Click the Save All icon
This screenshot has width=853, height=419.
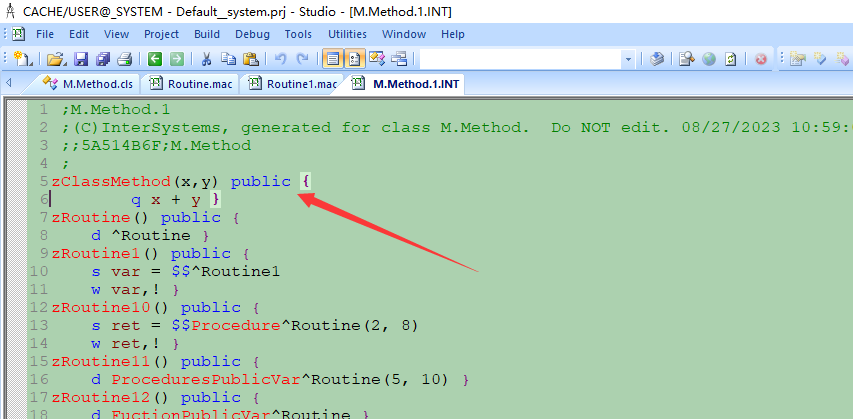[x=103, y=59]
